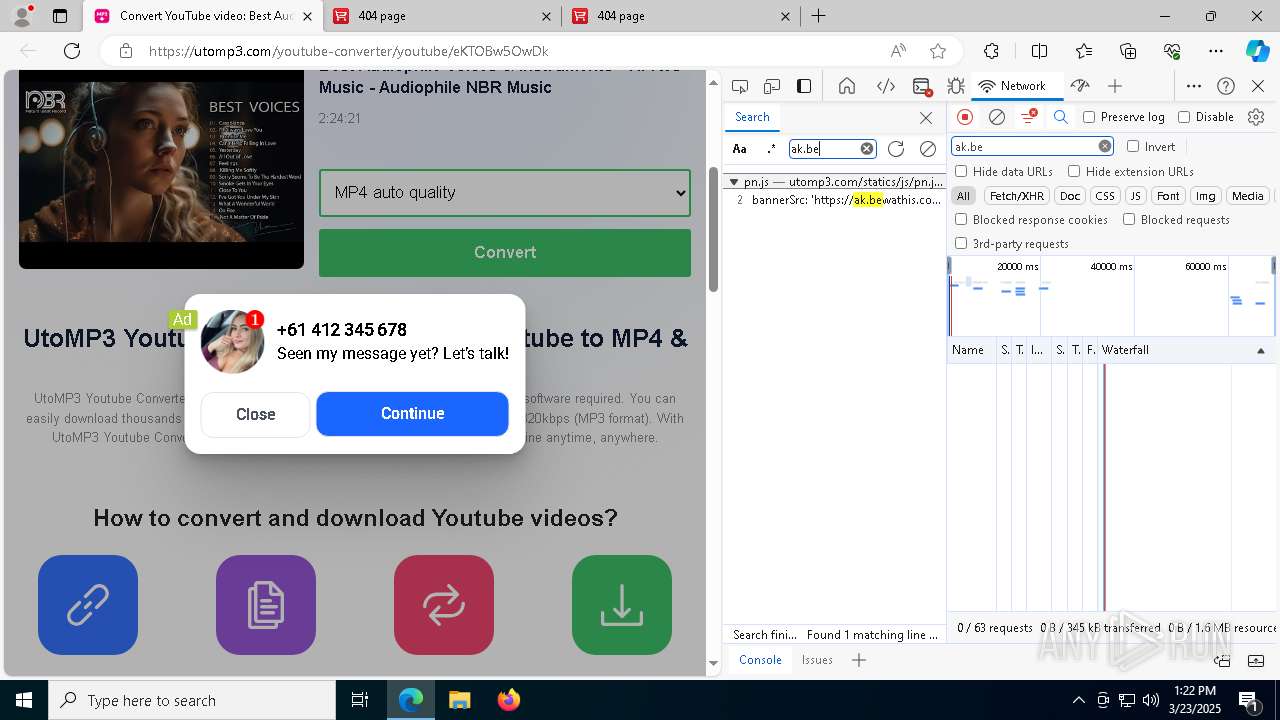This screenshot has height=720, width=1280.
Task: Check the Invert filter checkbox
Action: click(x=1133, y=146)
